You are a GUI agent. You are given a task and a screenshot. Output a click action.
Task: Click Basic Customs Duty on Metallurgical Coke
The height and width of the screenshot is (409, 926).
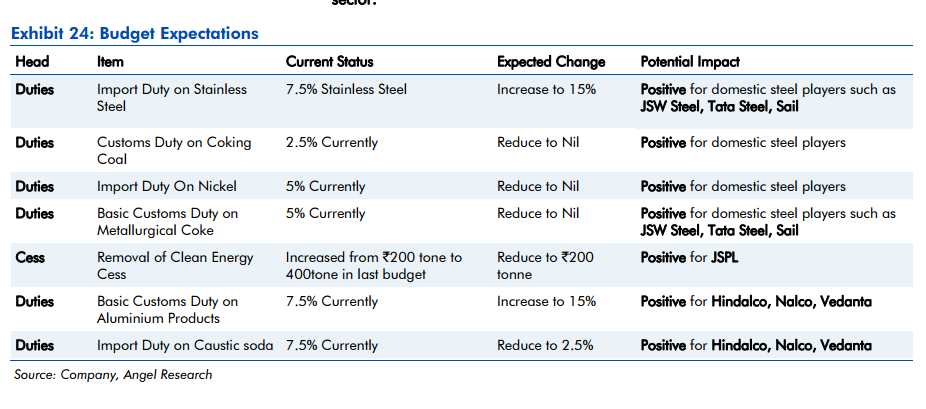pyautogui.click(x=167, y=221)
